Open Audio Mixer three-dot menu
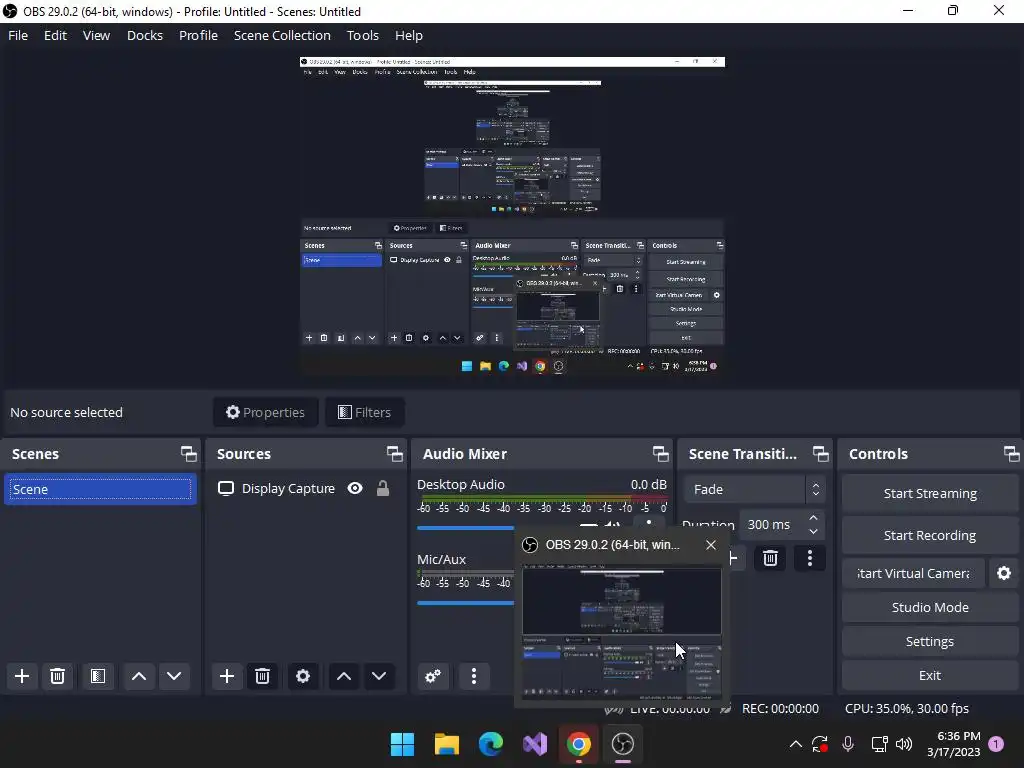Image resolution: width=1024 pixels, height=768 pixels. coord(473,676)
